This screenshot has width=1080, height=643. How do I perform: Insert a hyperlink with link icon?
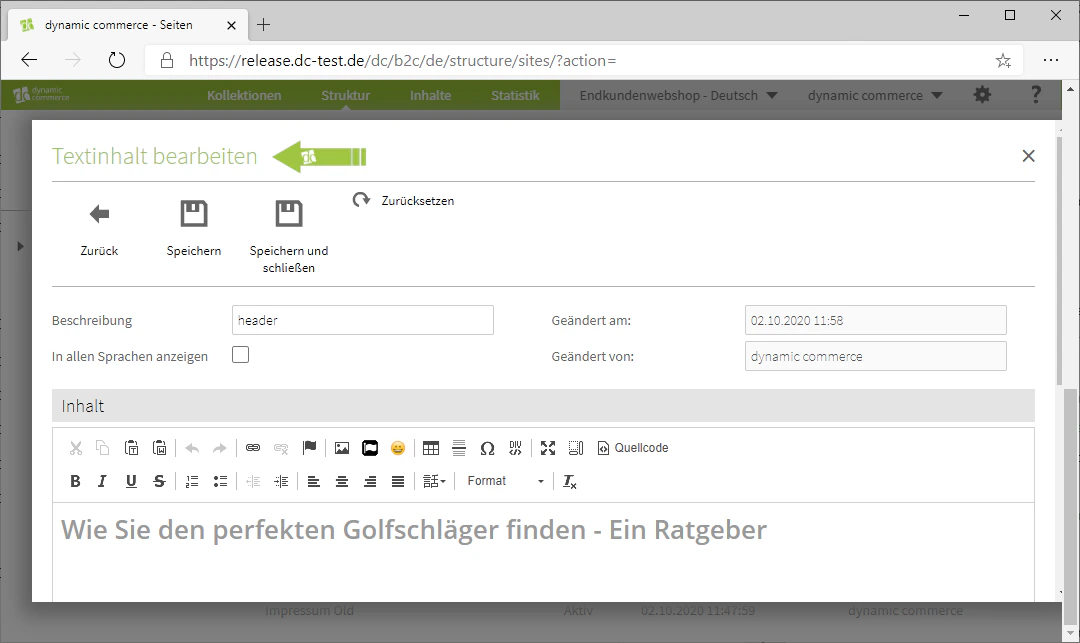(253, 448)
